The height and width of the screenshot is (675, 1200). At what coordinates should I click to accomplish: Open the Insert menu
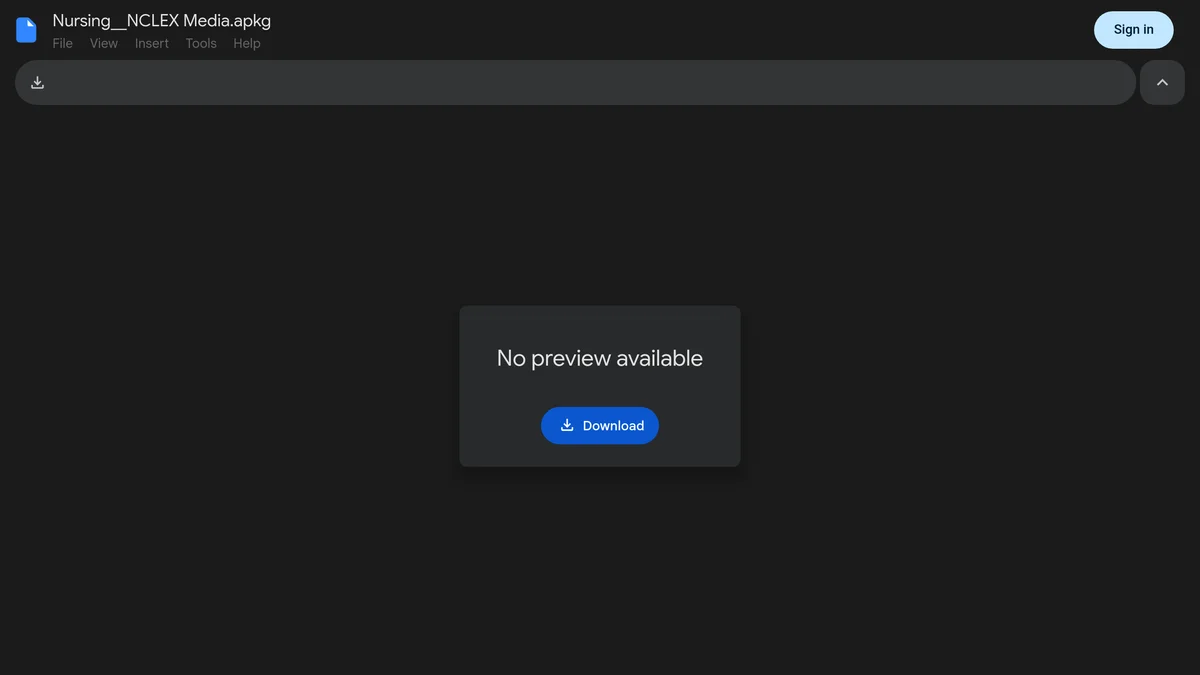pos(152,43)
